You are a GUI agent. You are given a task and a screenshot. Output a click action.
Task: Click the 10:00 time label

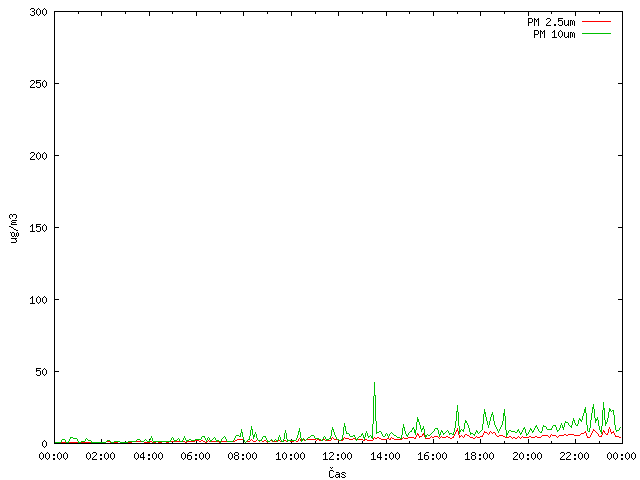[290, 456]
